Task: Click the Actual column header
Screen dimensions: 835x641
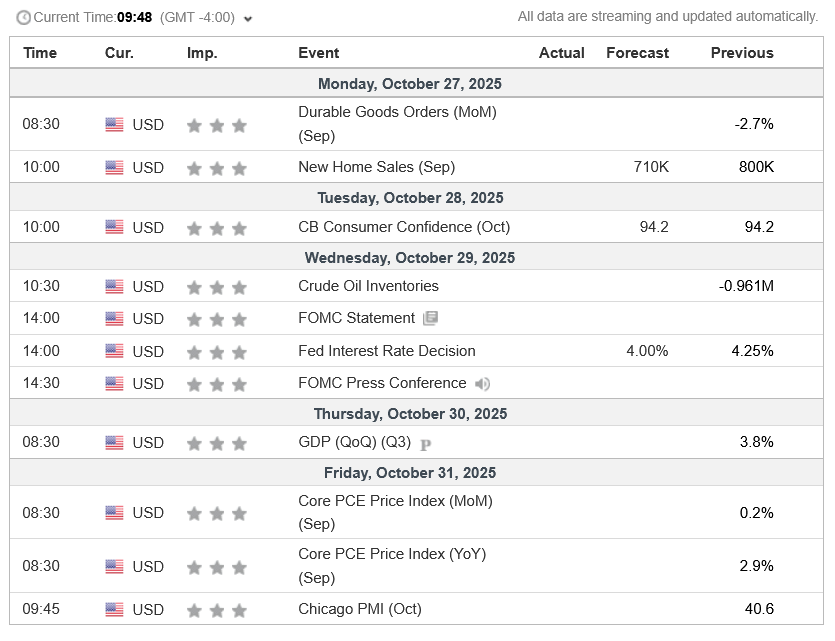Action: point(561,53)
